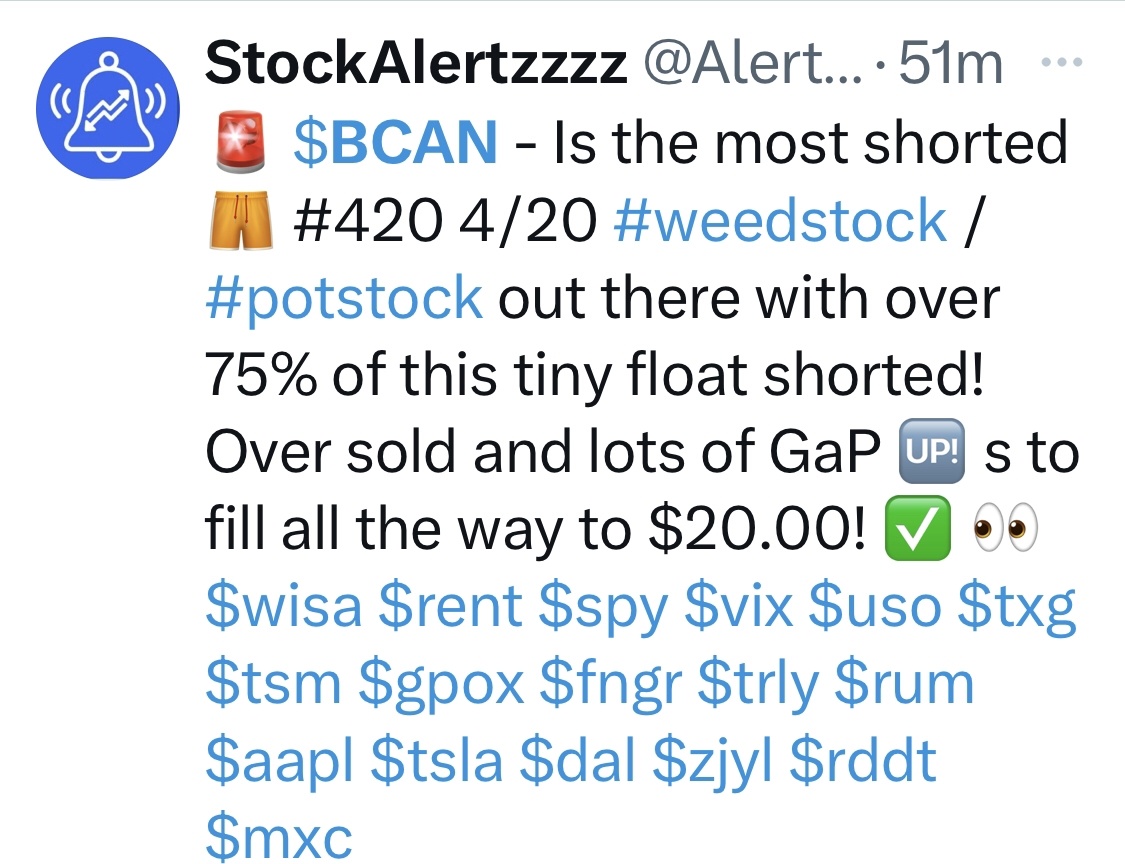Click the blue UP! emoji
The image size is (1125, 864).
tap(931, 451)
